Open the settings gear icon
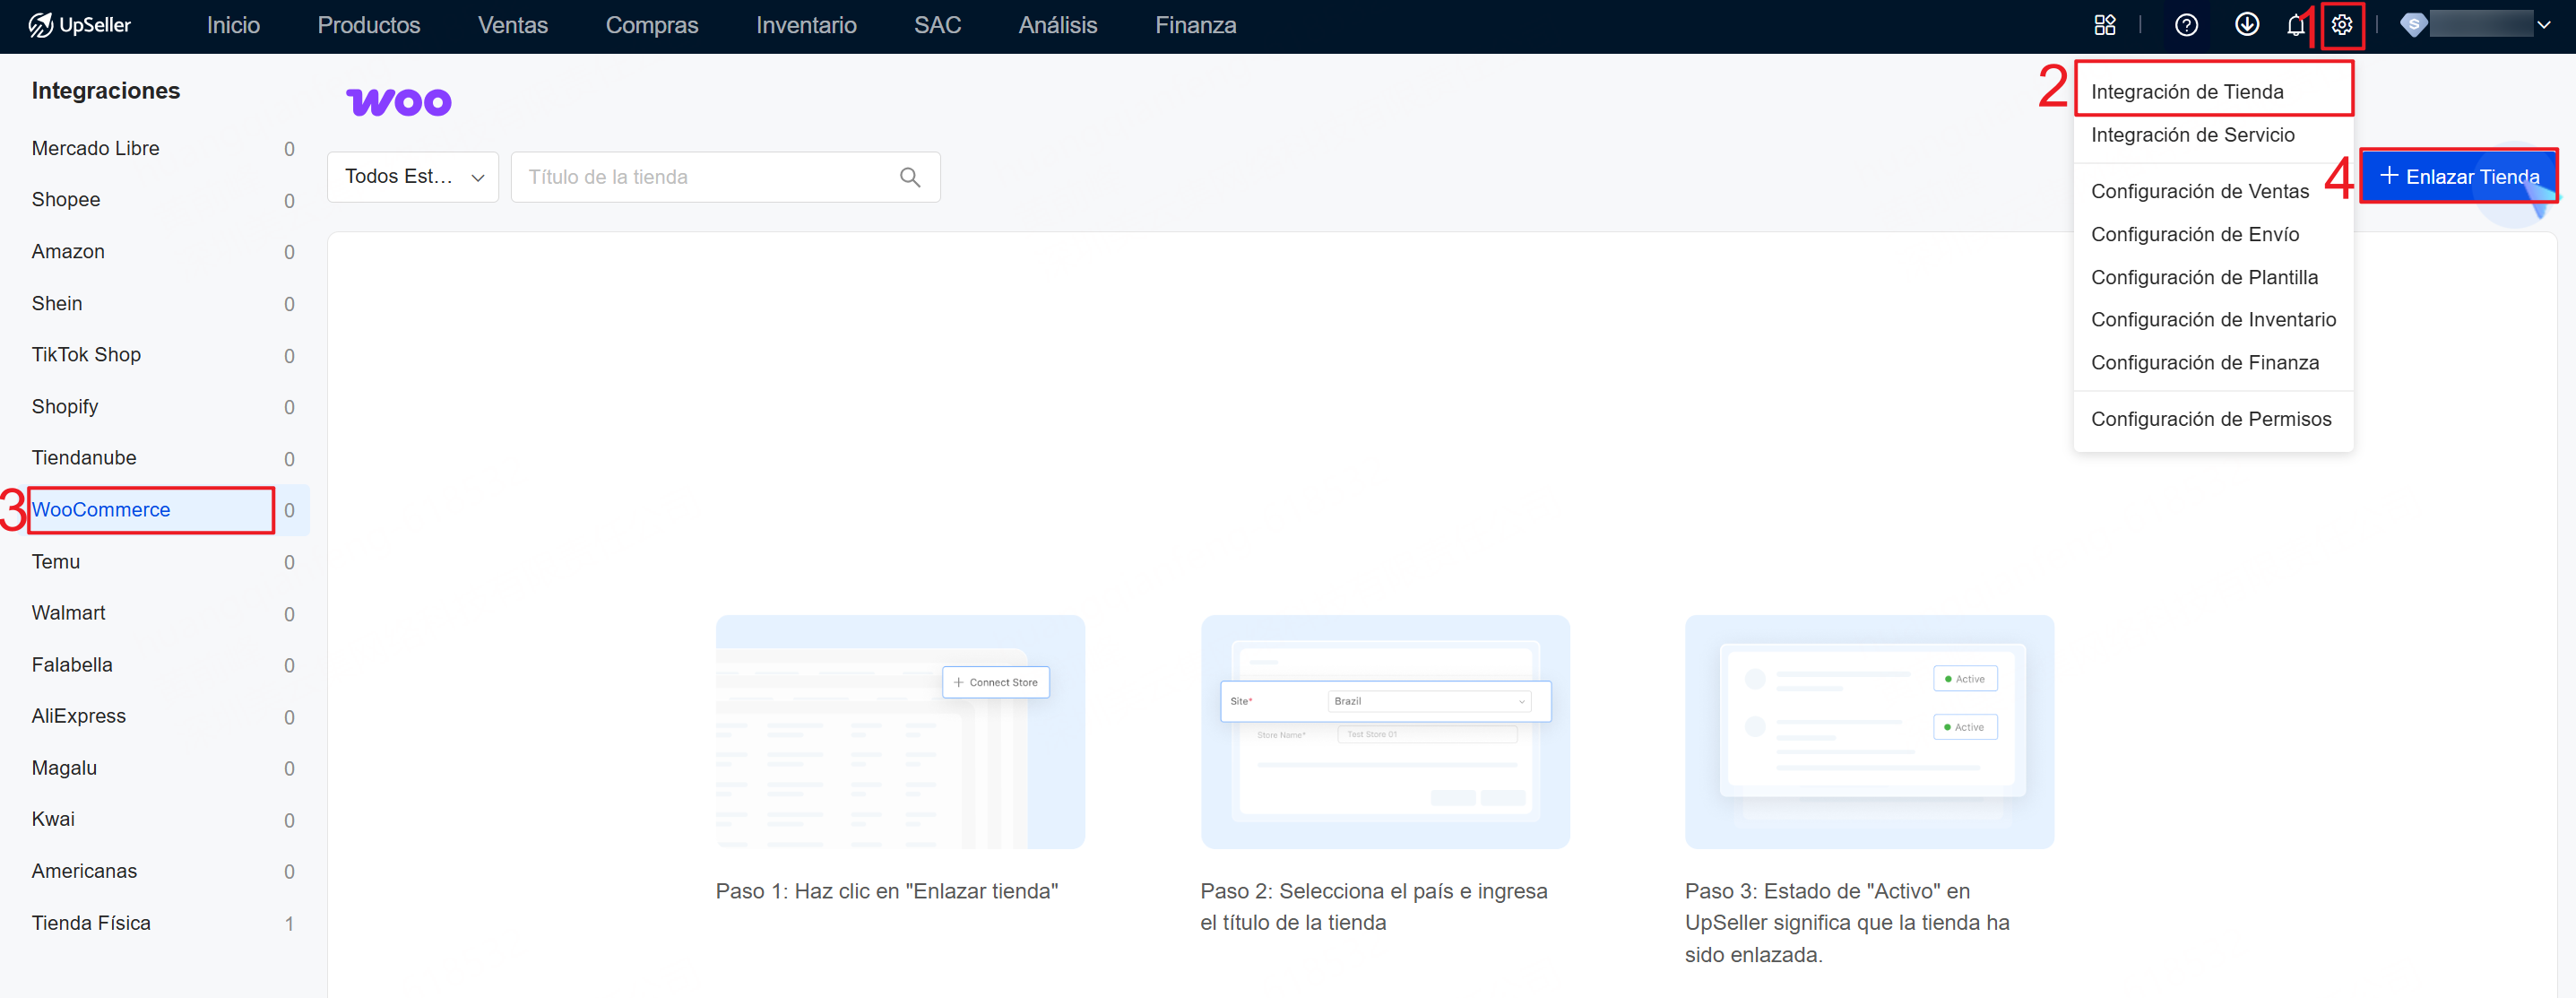Screen dimensions: 2576x998 point(2342,25)
